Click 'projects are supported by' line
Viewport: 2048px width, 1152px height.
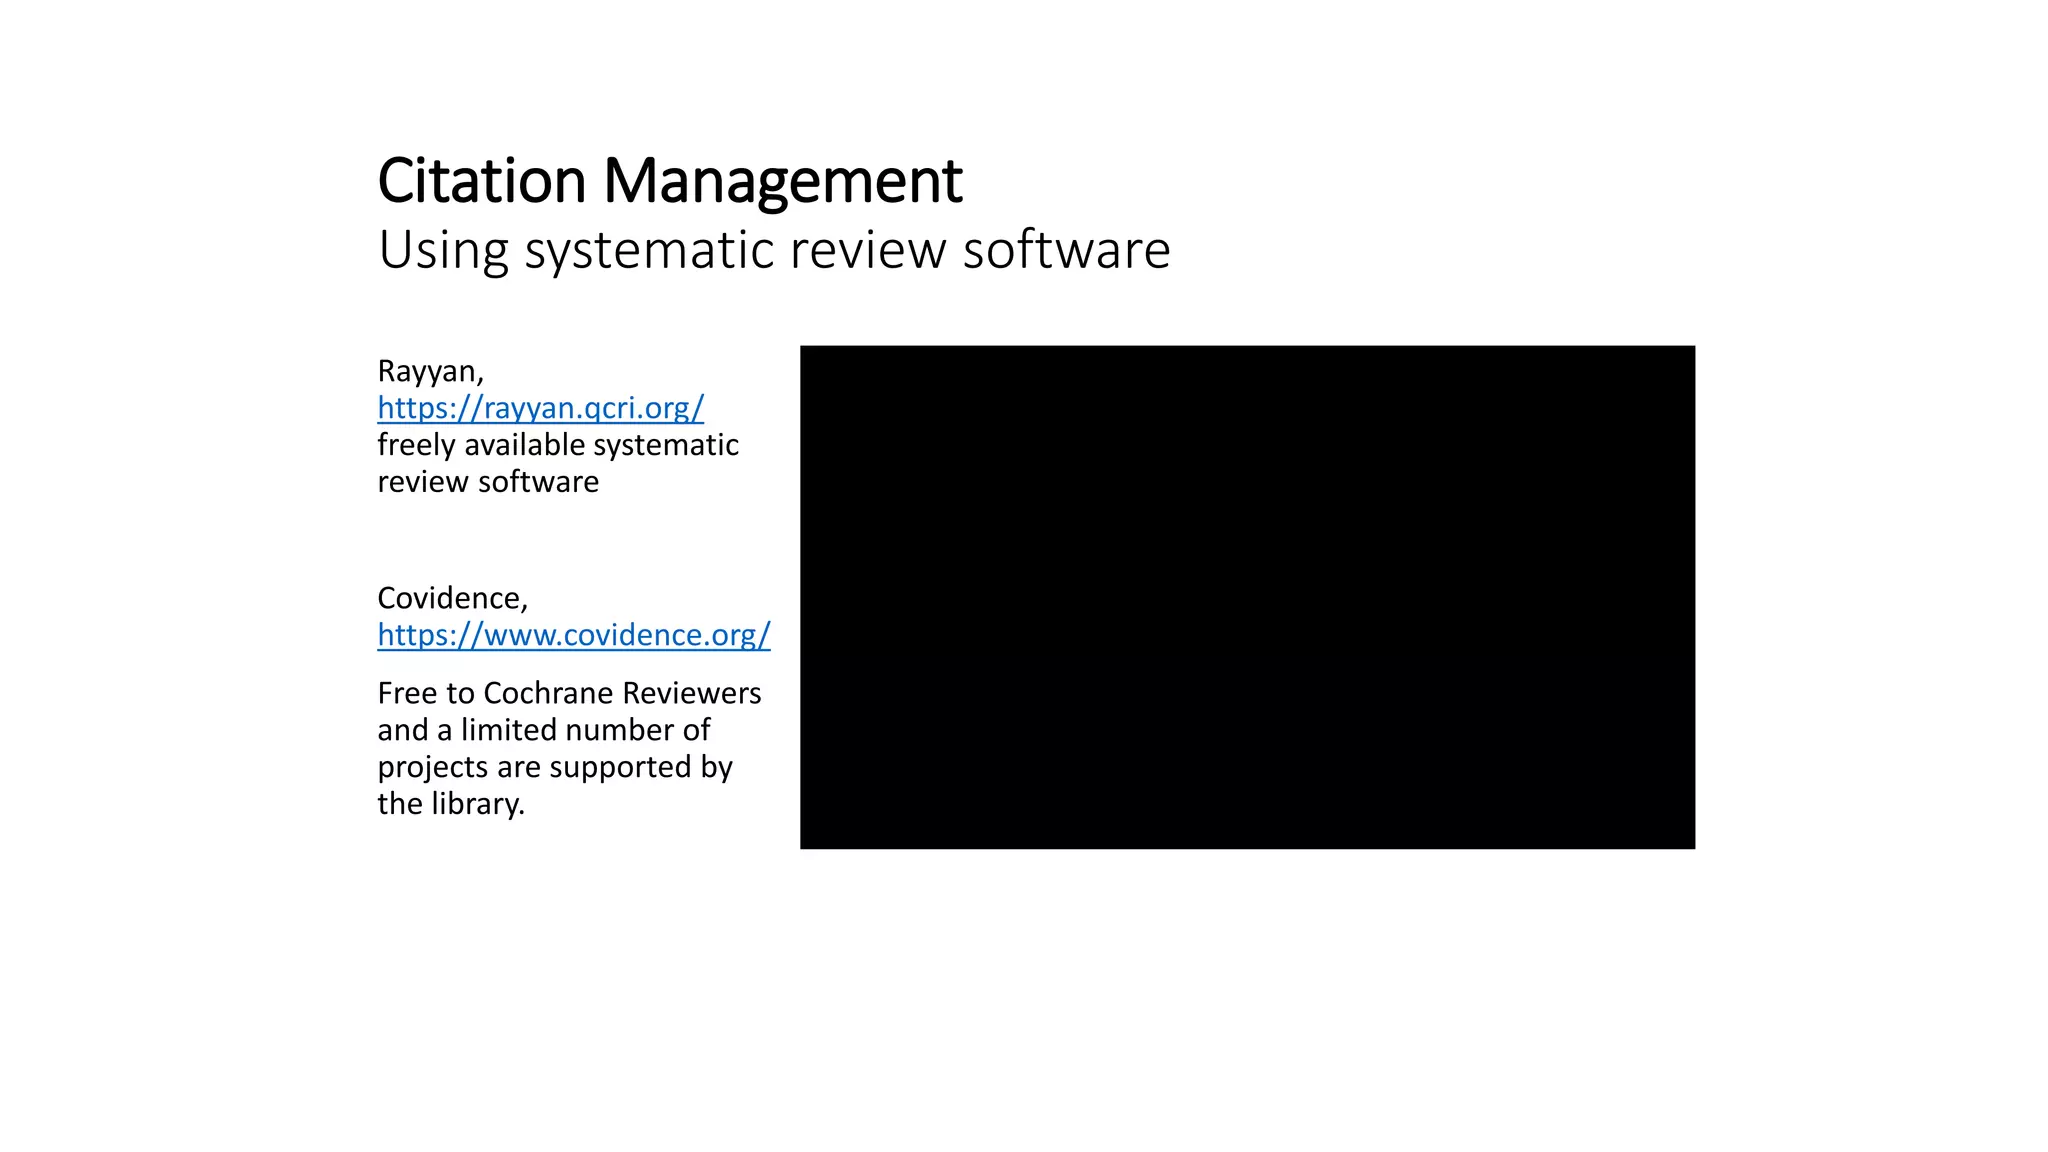pyautogui.click(x=555, y=767)
